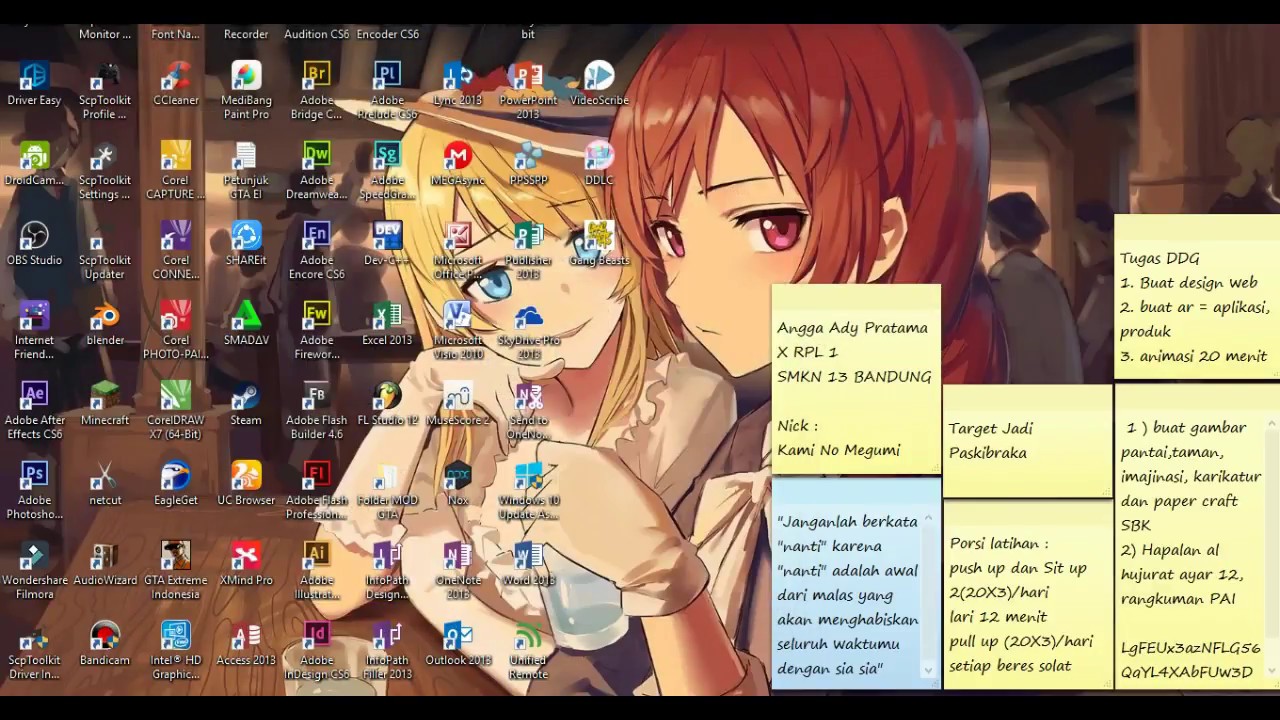Screen dimensions: 1280x720
Task: Open Intel HD Graphics shortcut
Action: pyautogui.click(x=176, y=651)
